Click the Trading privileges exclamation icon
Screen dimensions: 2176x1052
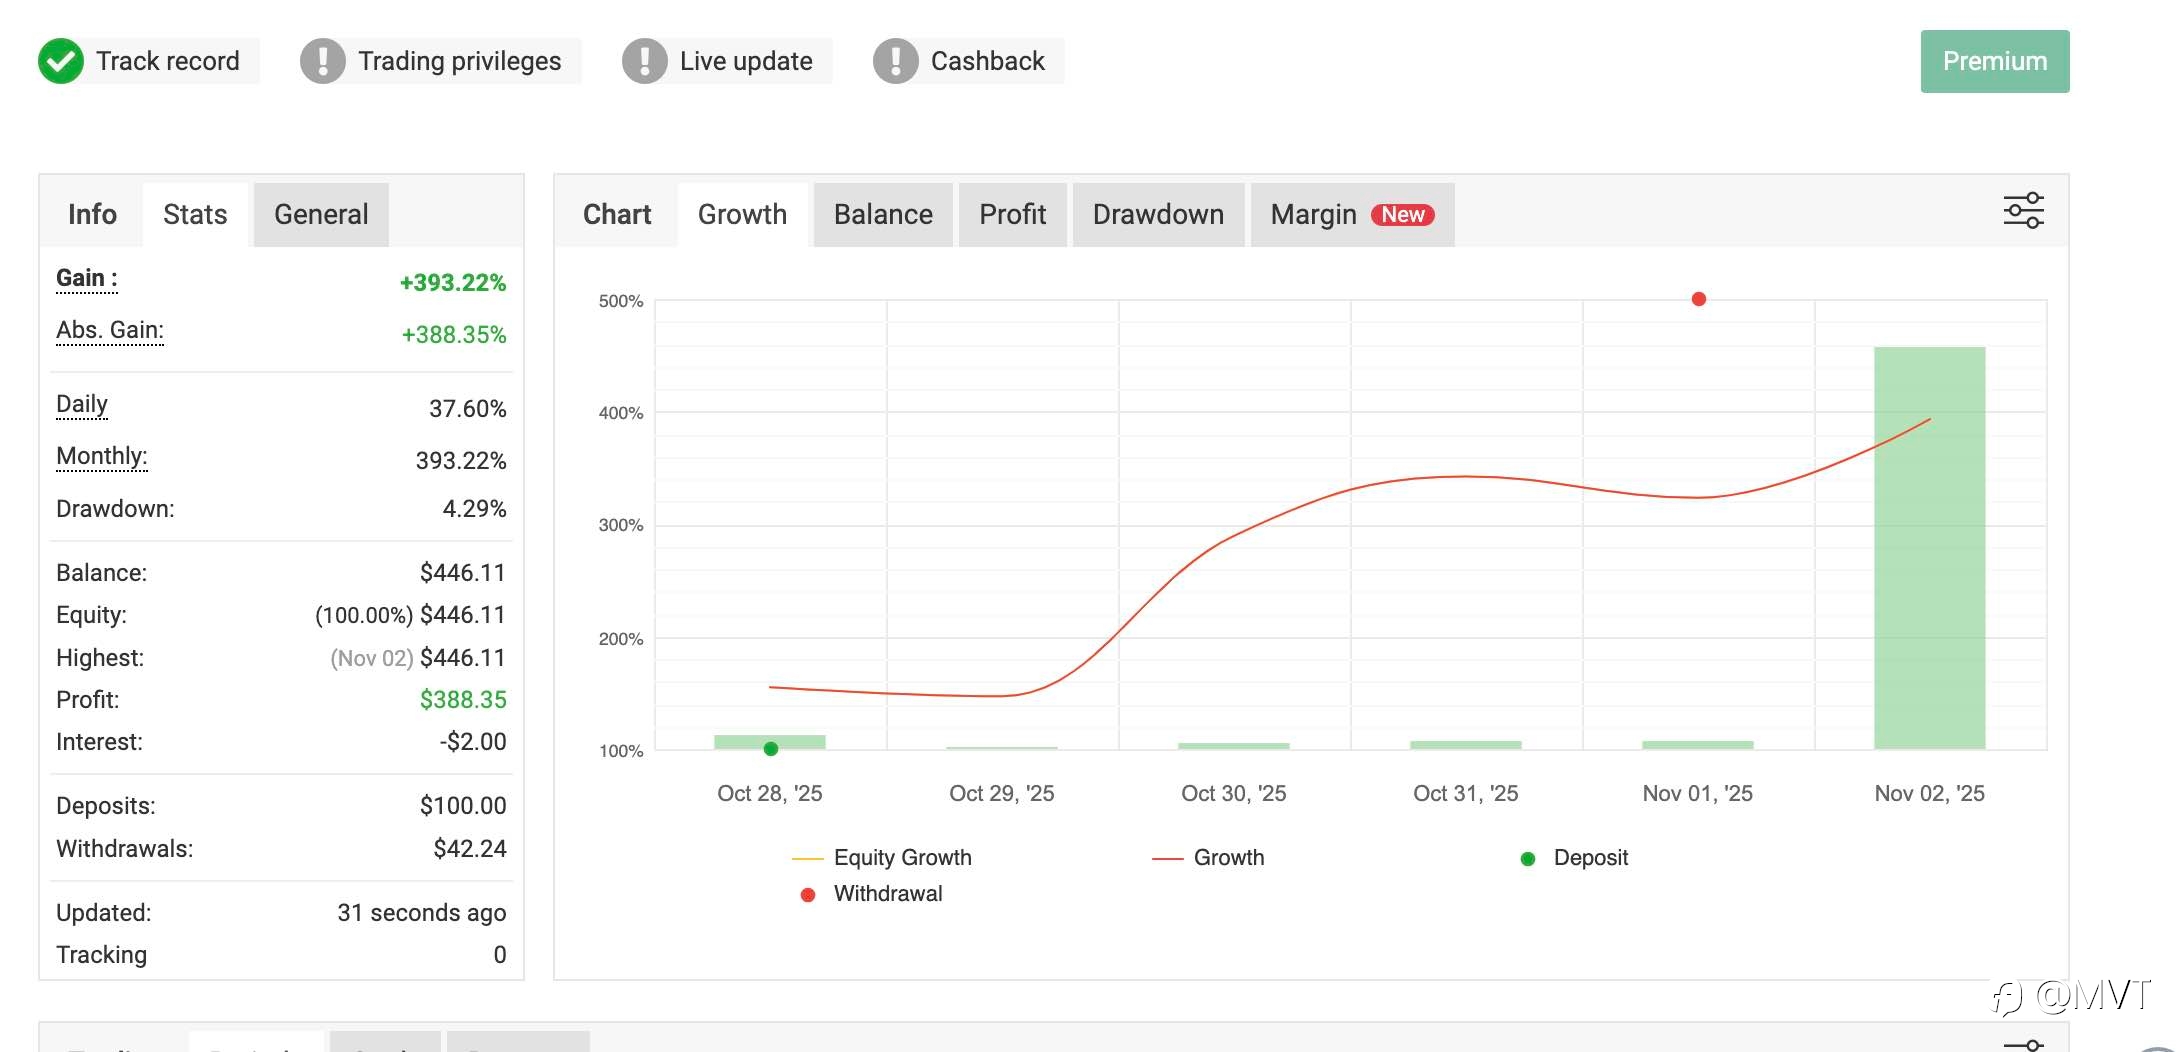point(323,61)
